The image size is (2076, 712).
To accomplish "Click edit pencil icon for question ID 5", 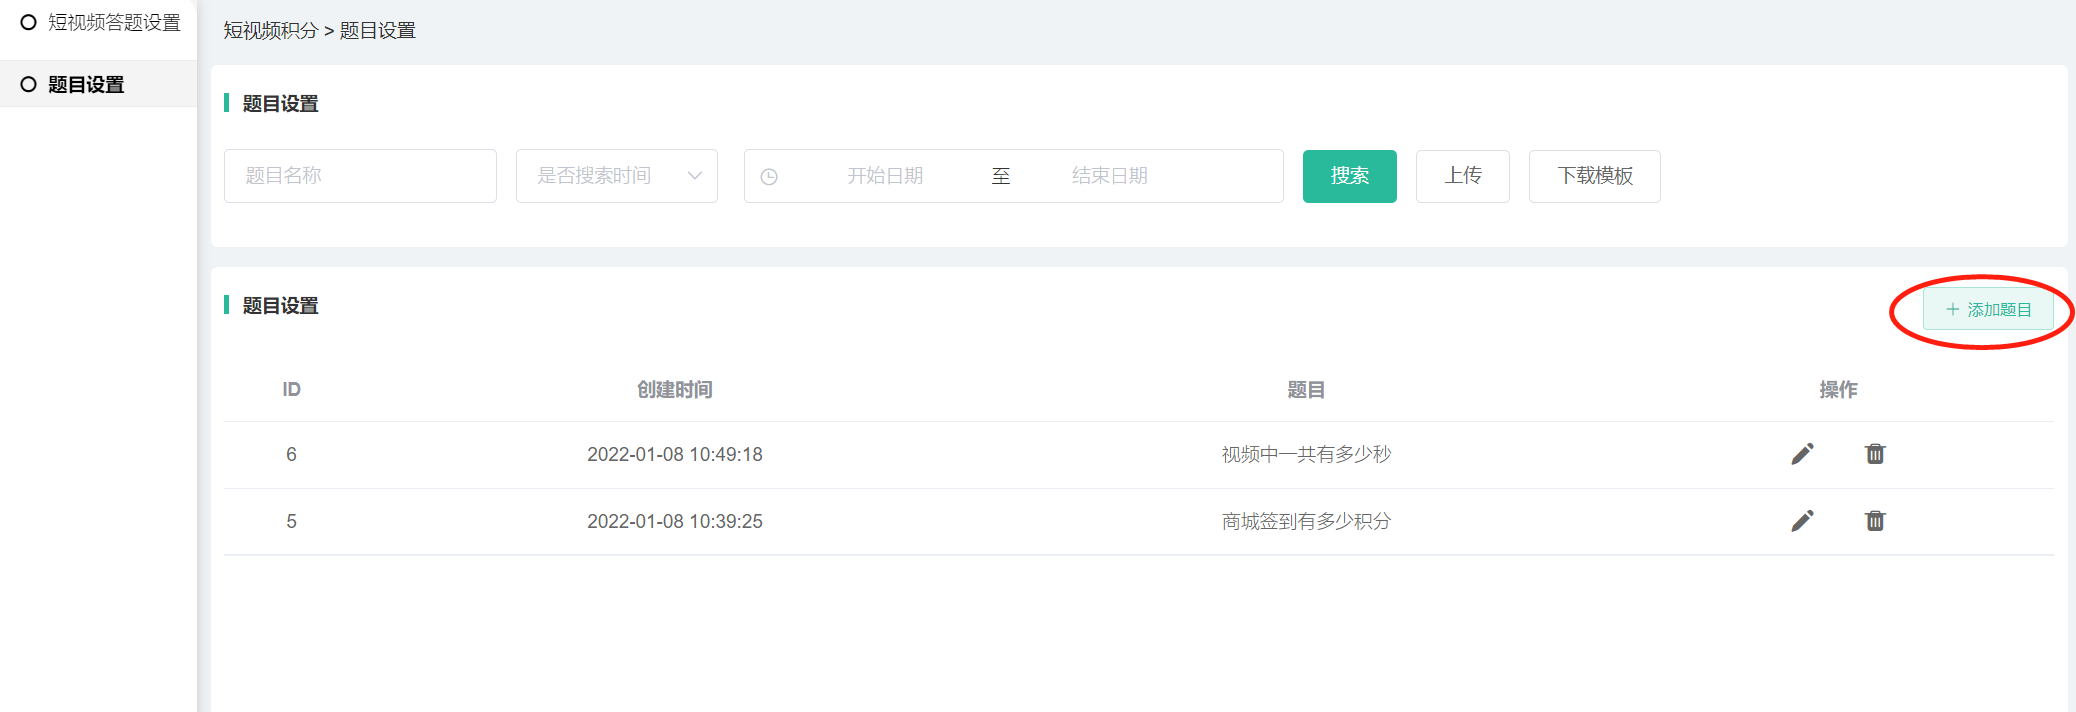I will (x=1802, y=521).
